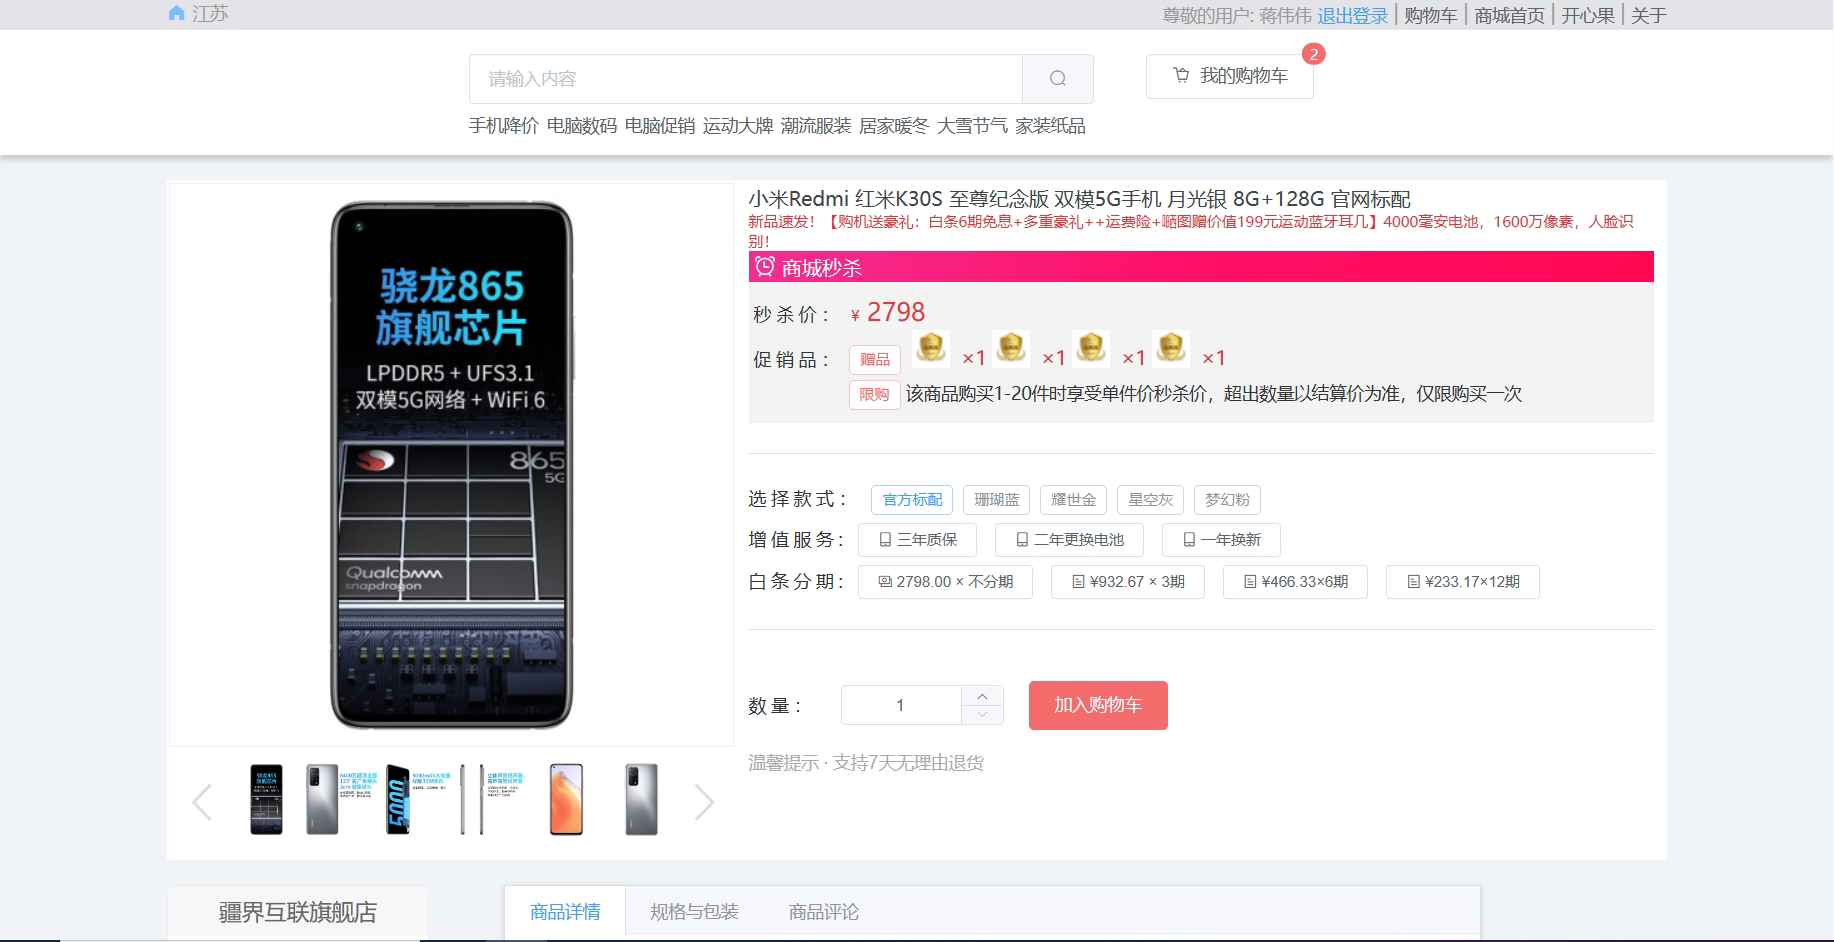
Task: Decrease quantity with the down arrow
Action: coord(982,714)
